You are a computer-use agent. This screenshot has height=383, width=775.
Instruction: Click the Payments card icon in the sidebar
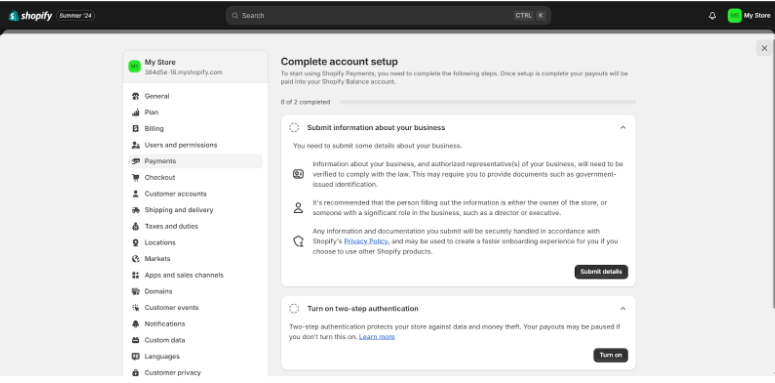(135, 161)
